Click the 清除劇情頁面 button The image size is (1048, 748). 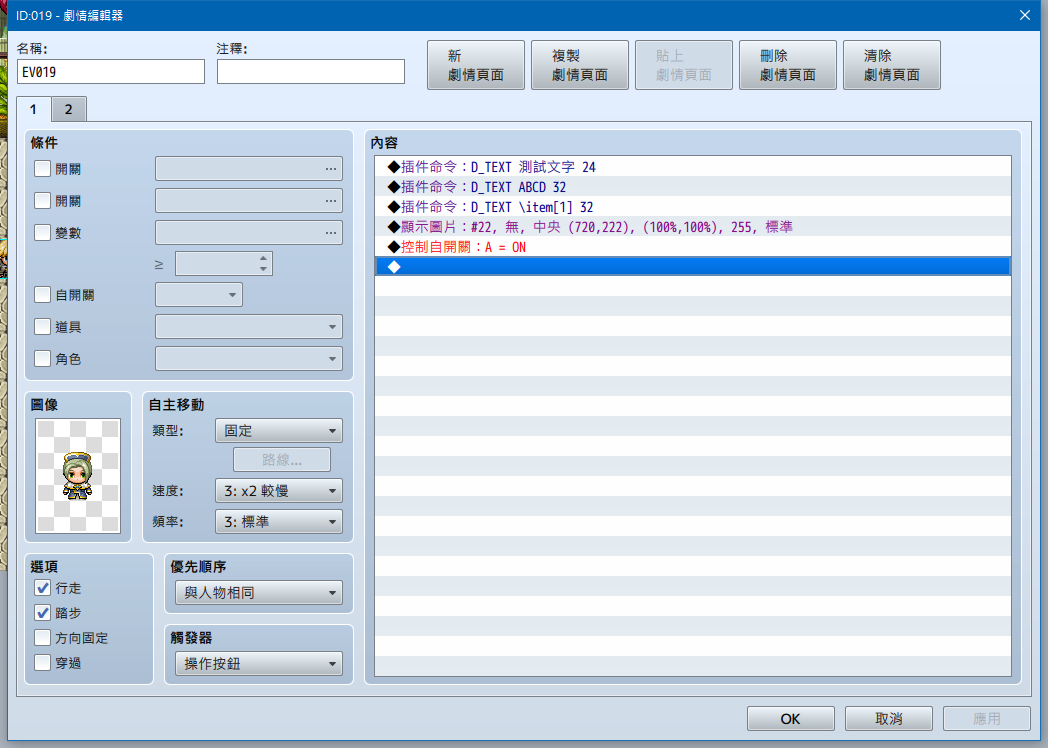[892, 66]
